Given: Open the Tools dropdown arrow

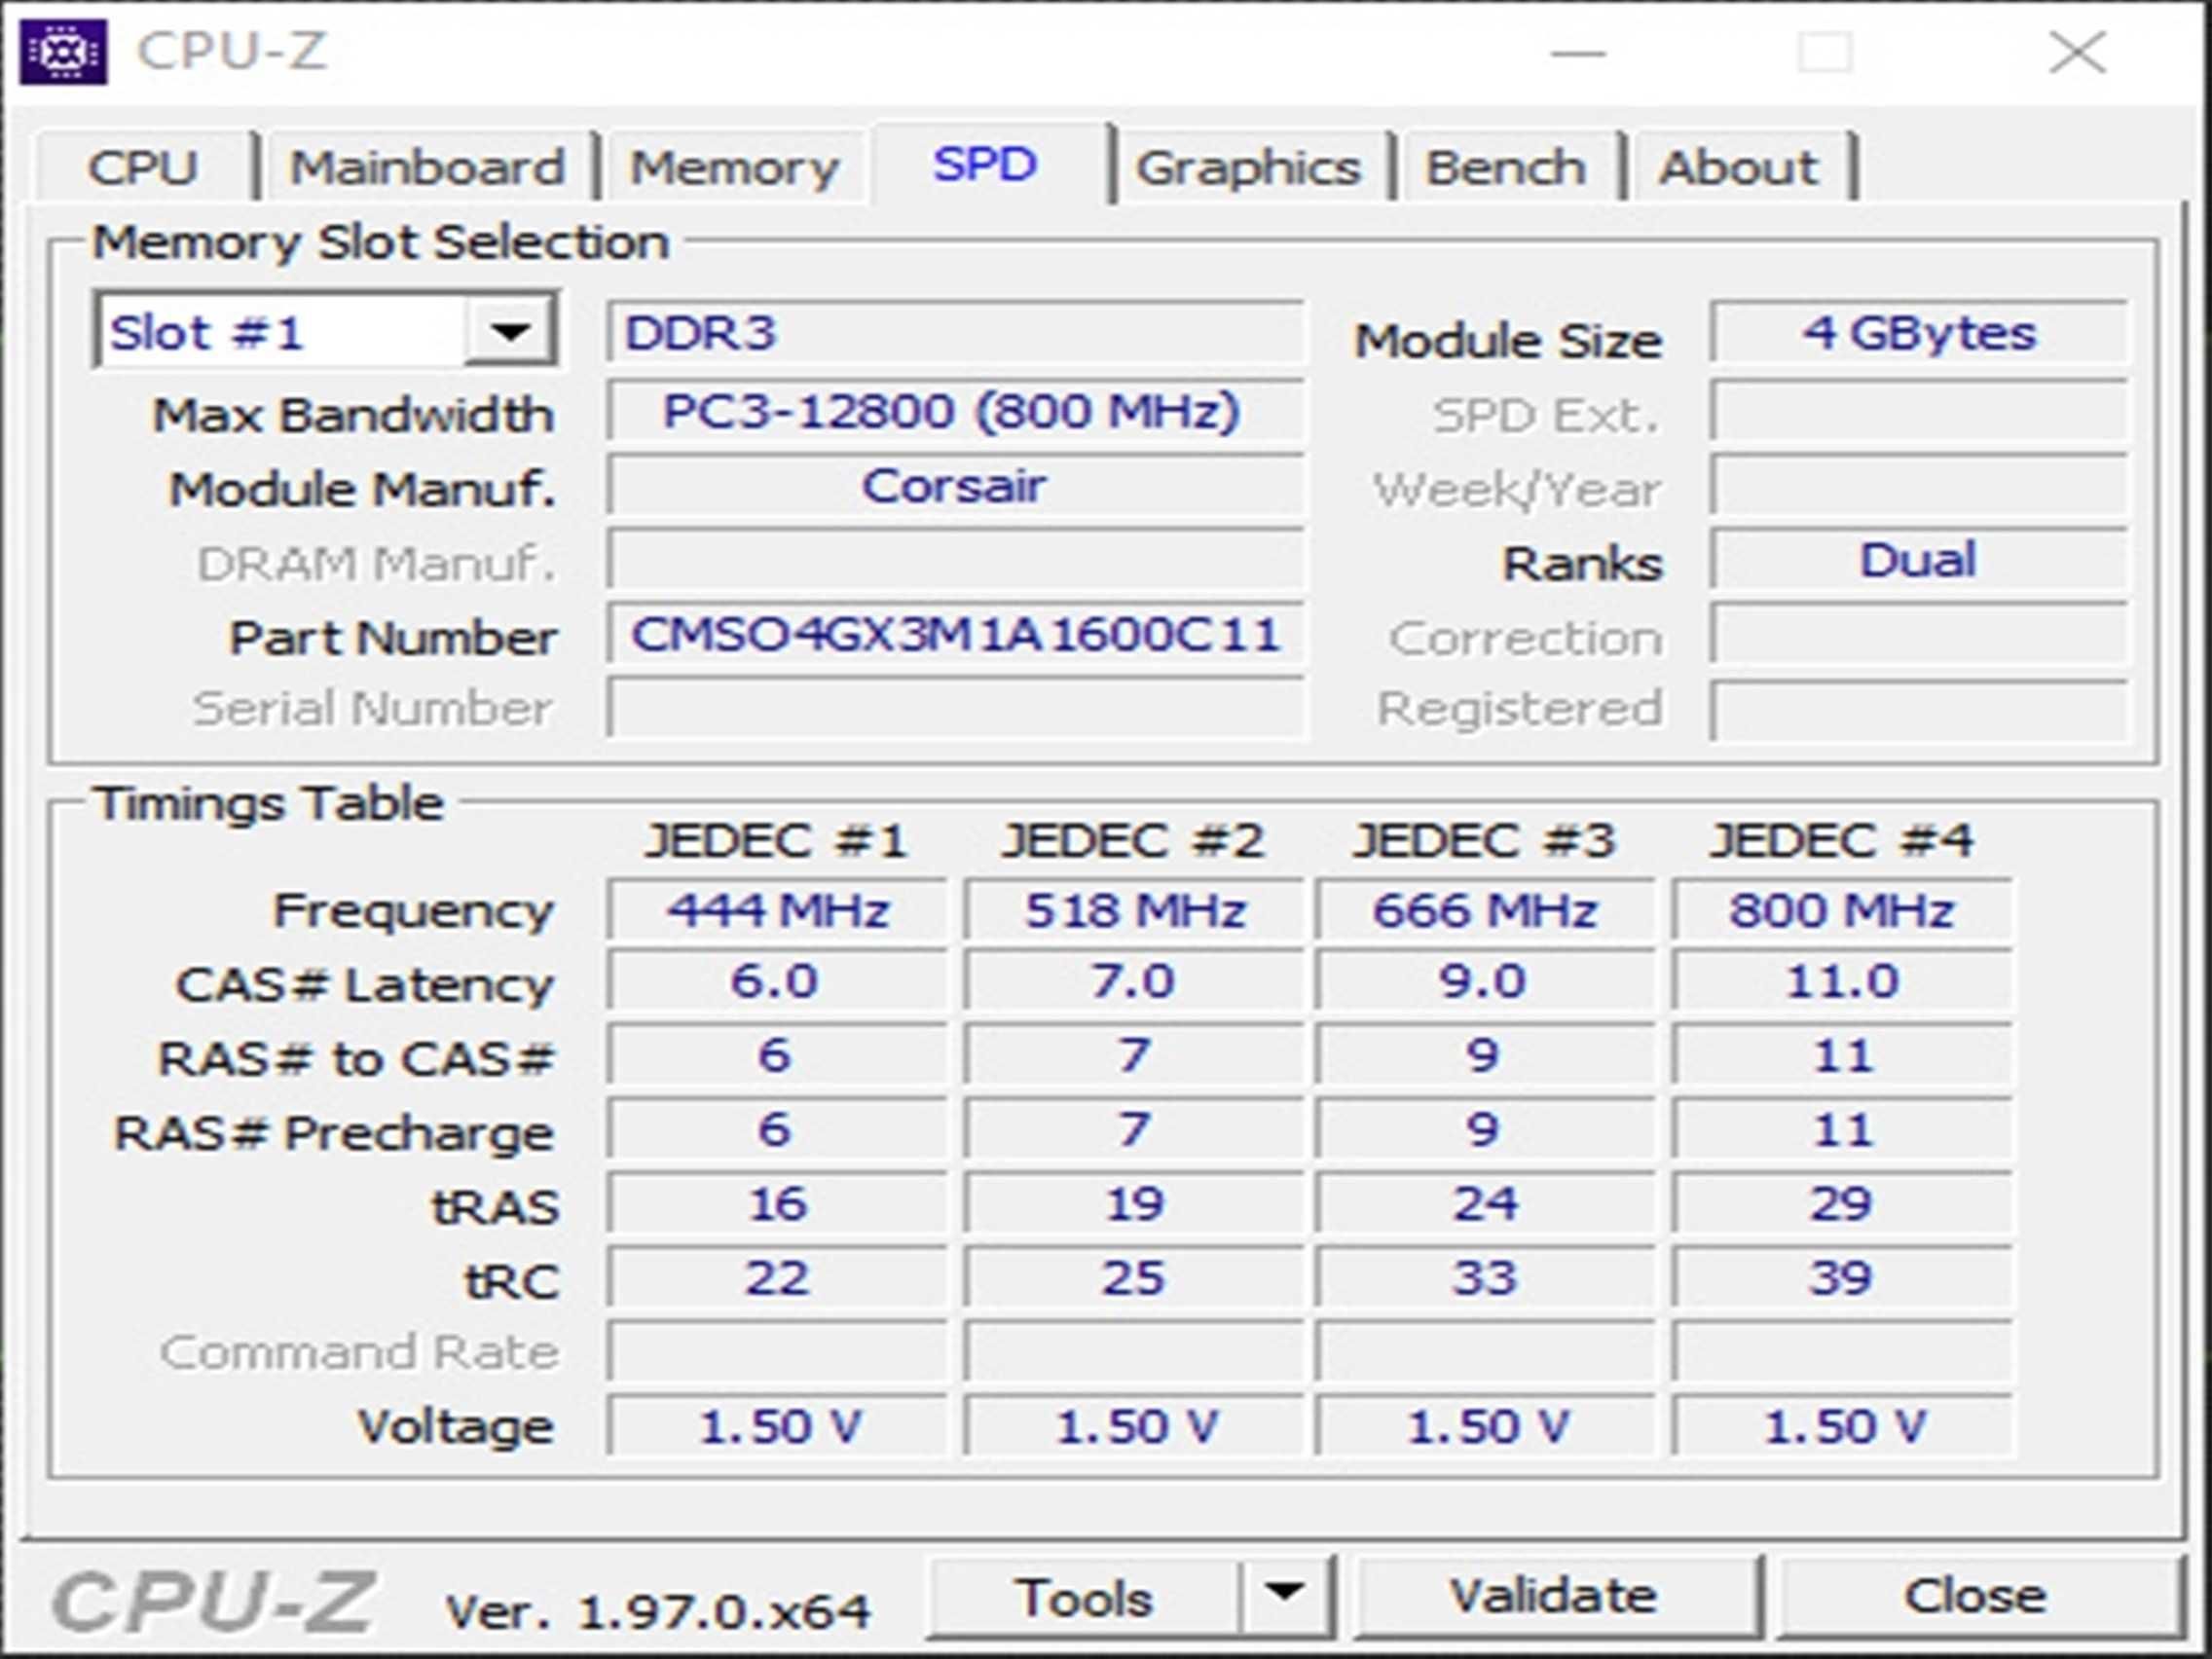Looking at the screenshot, I should [1285, 1596].
